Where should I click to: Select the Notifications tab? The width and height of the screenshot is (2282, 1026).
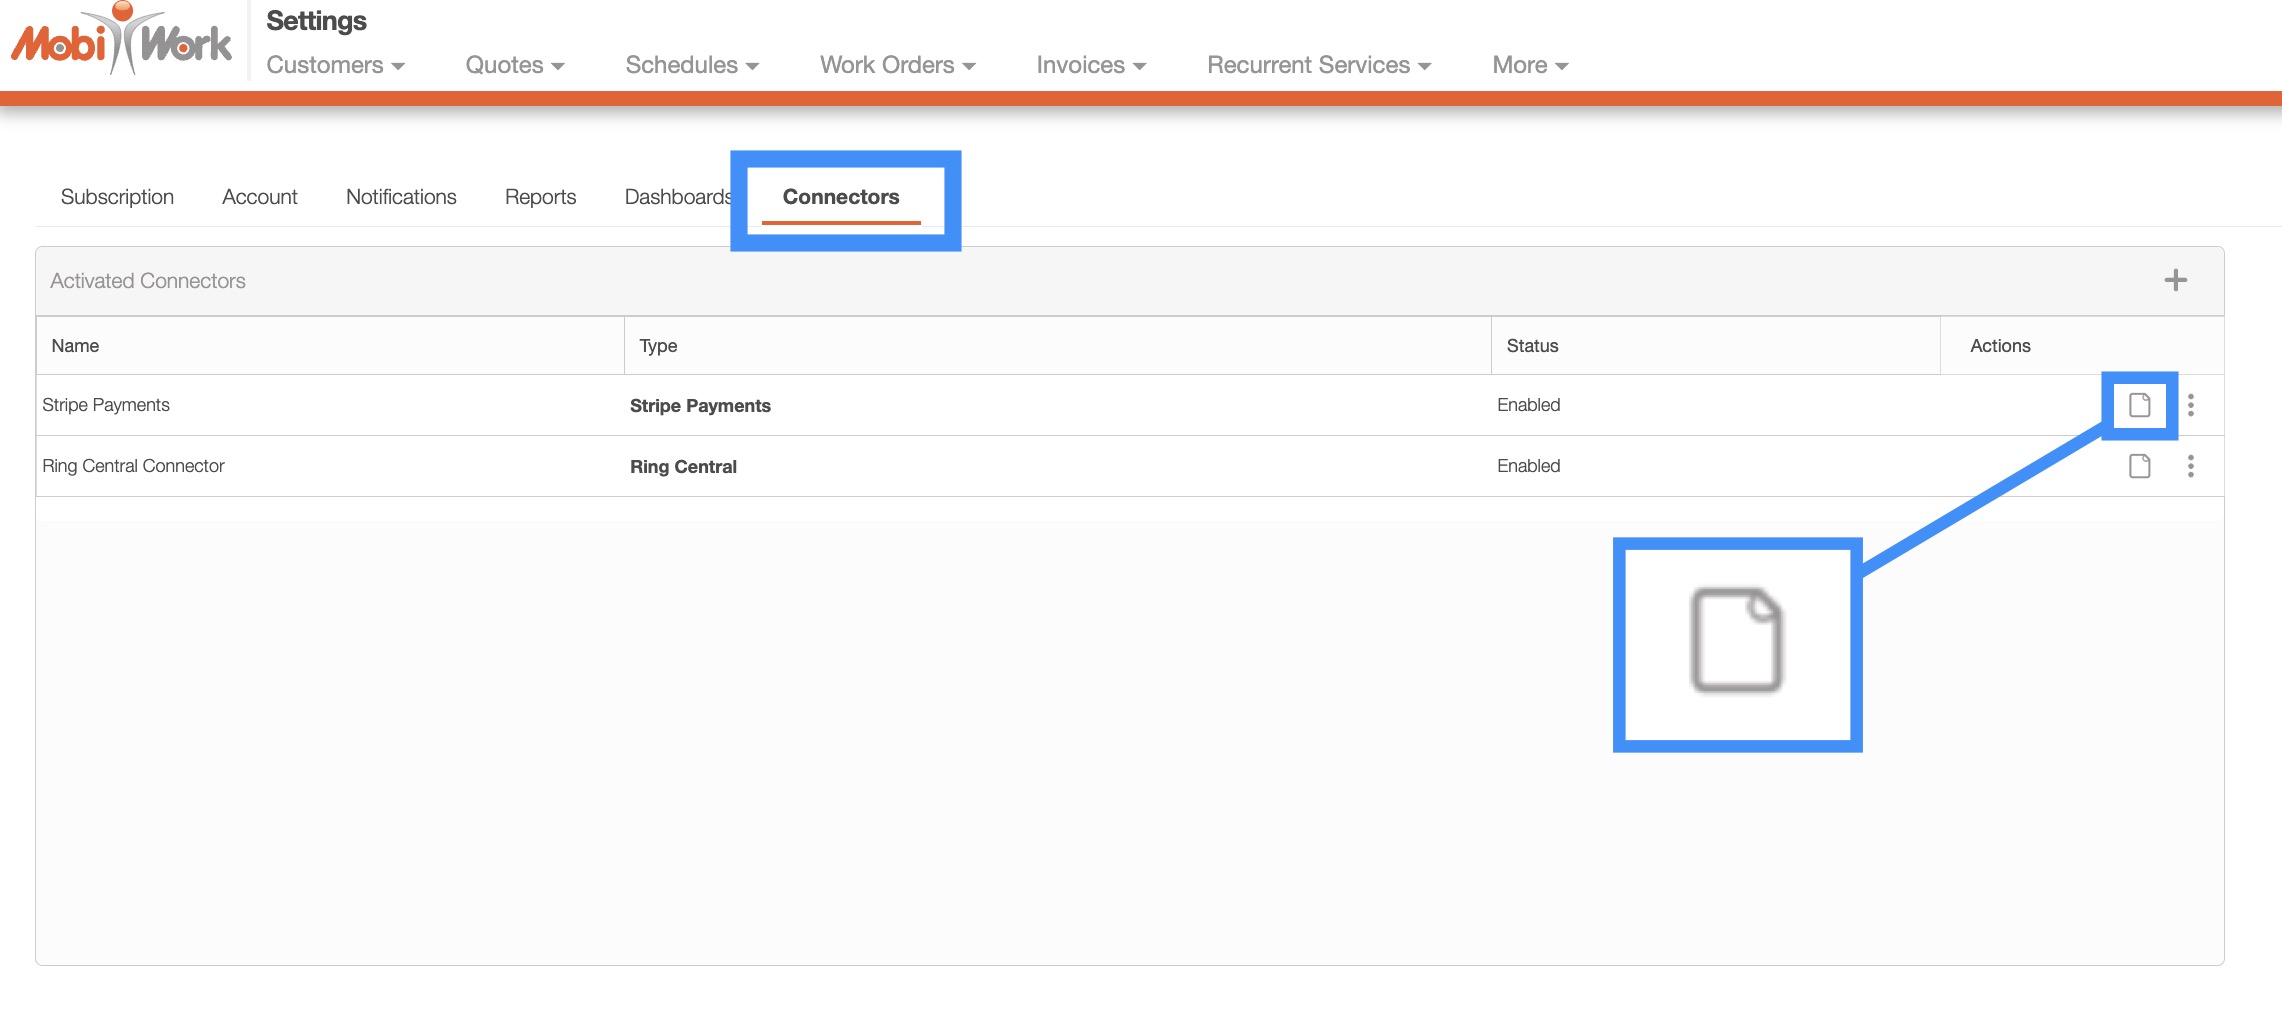(401, 197)
